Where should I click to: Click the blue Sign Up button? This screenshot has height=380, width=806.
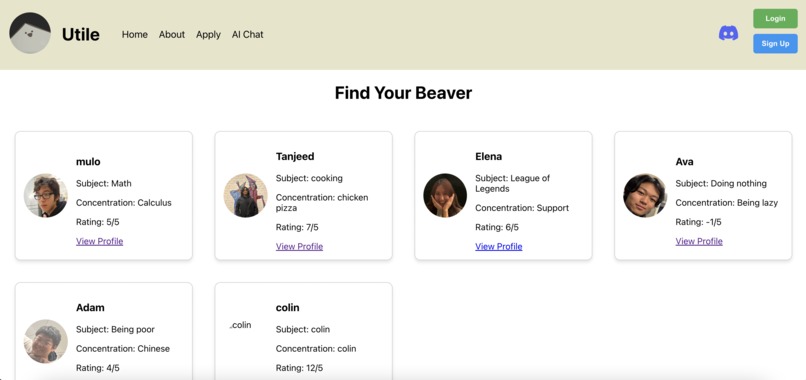775,44
